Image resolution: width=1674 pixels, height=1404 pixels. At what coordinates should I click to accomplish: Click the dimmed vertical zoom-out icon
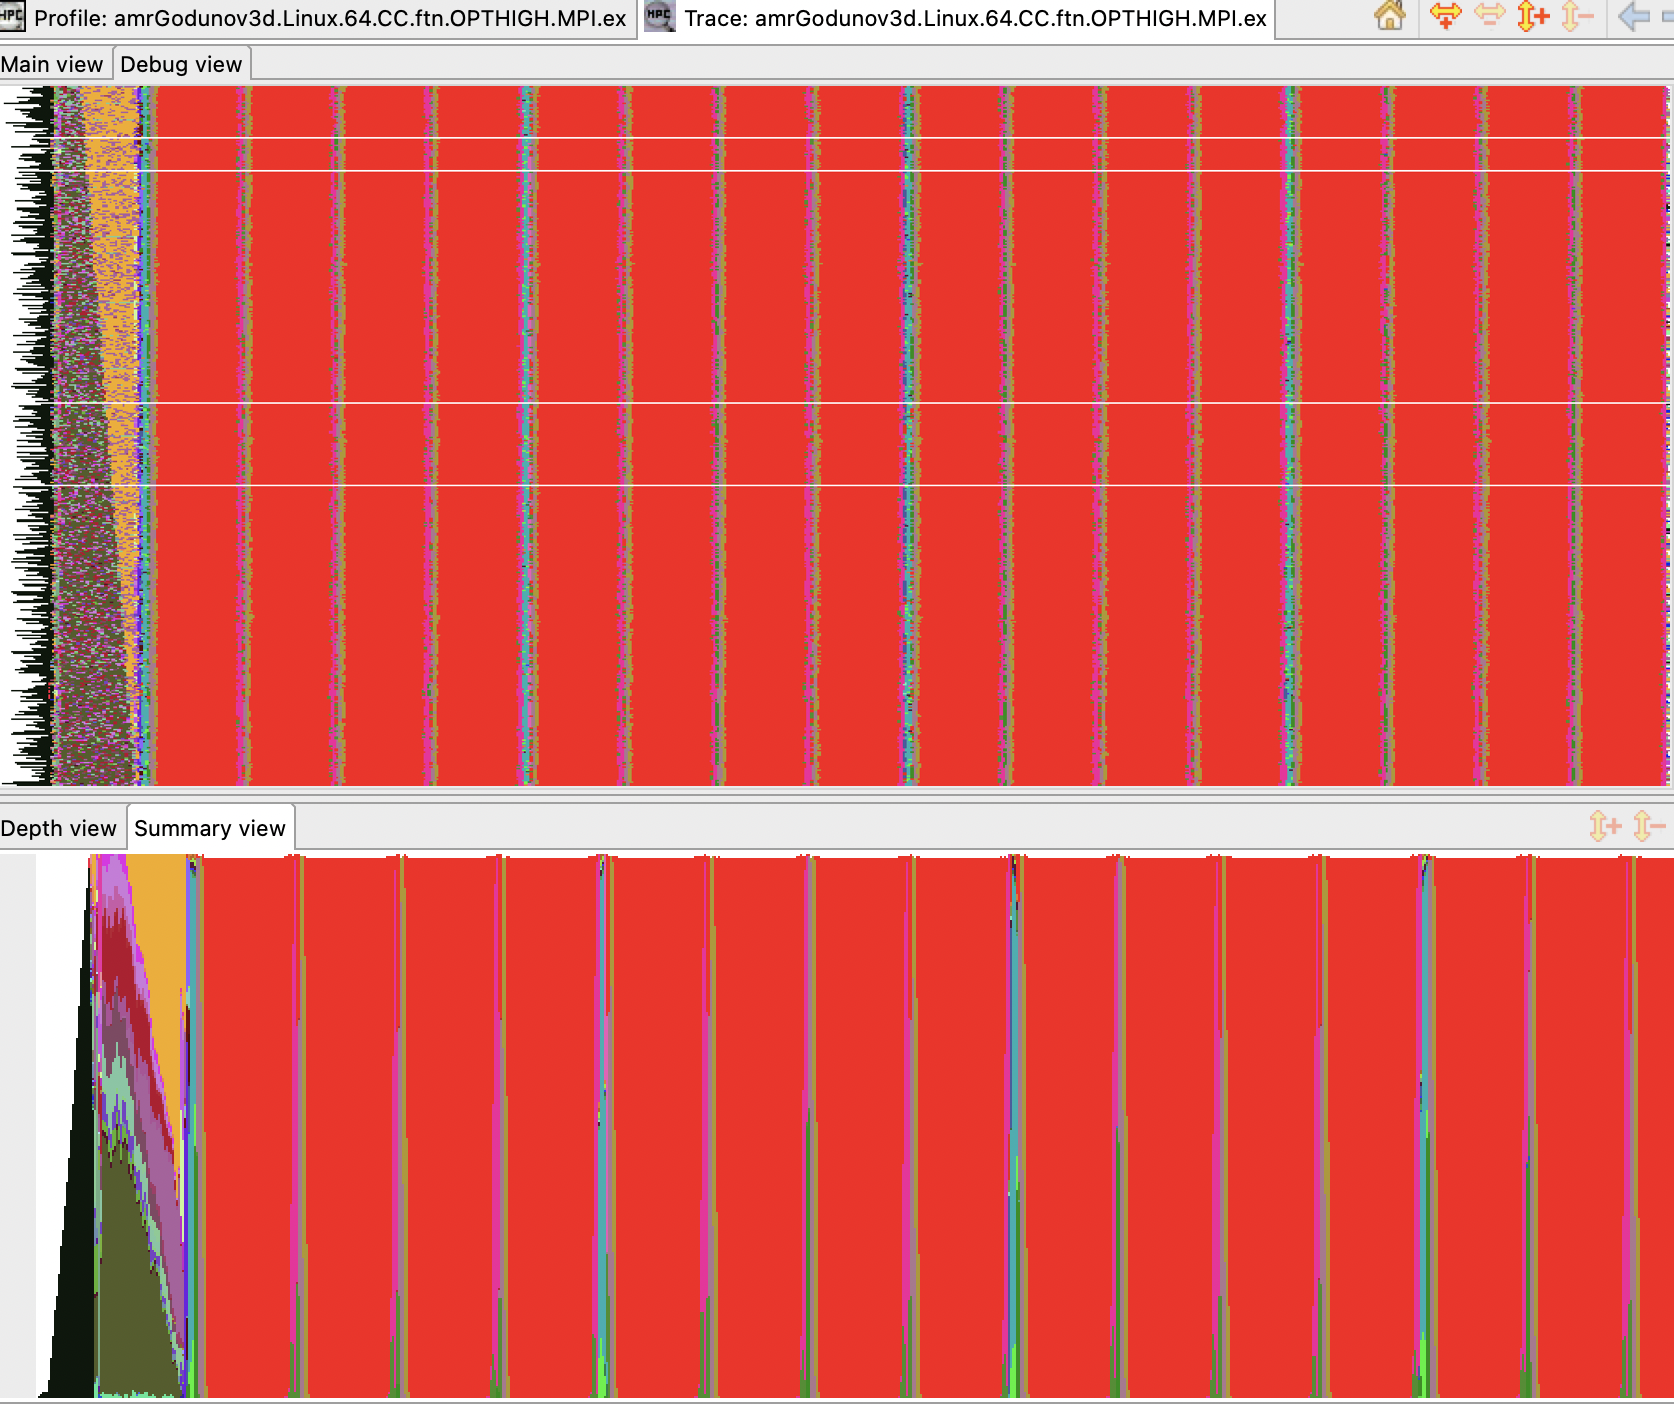pyautogui.click(x=1576, y=15)
